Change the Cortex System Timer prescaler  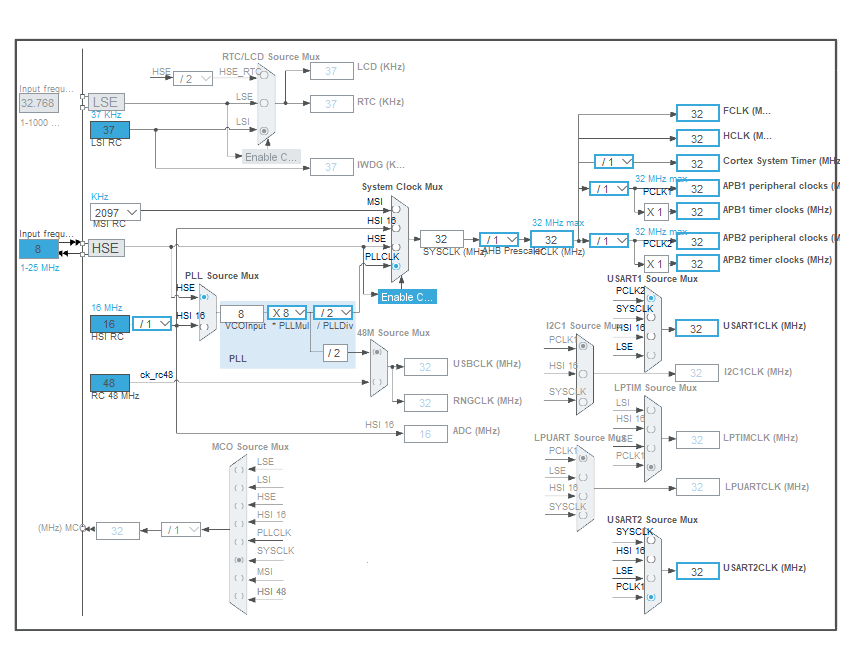[x=613, y=161]
